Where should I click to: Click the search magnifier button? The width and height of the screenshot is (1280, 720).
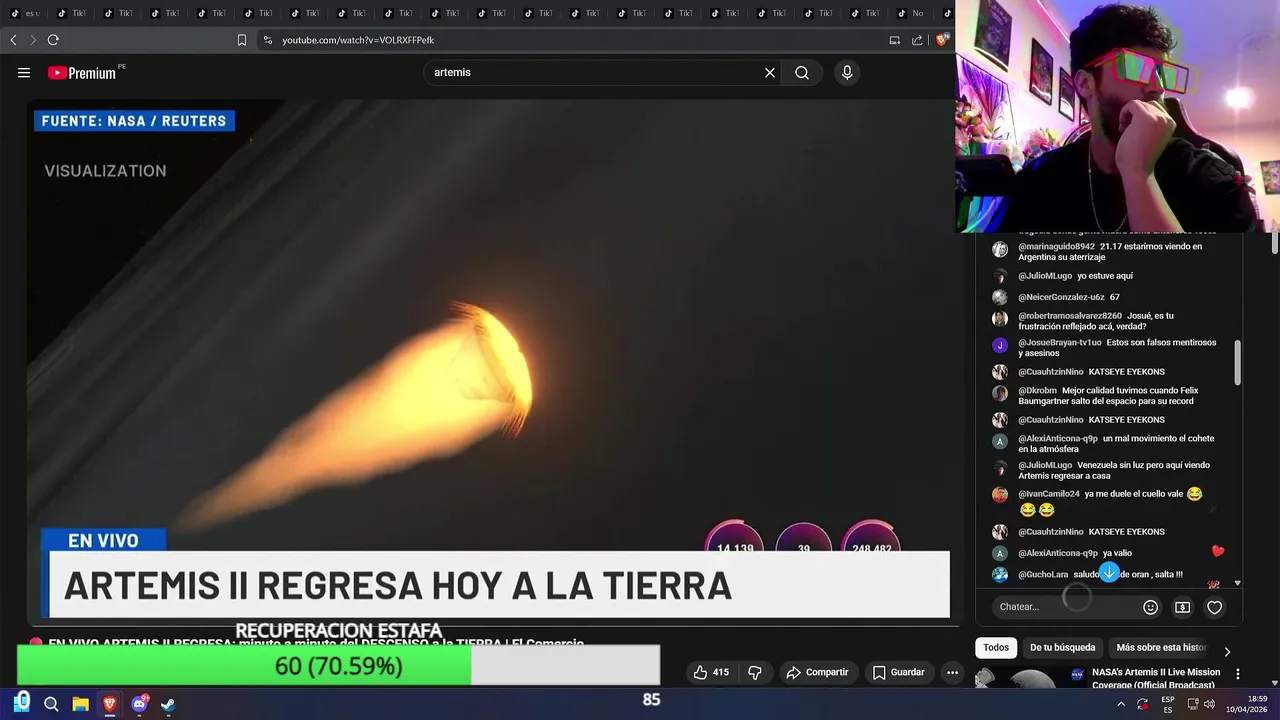tap(802, 72)
